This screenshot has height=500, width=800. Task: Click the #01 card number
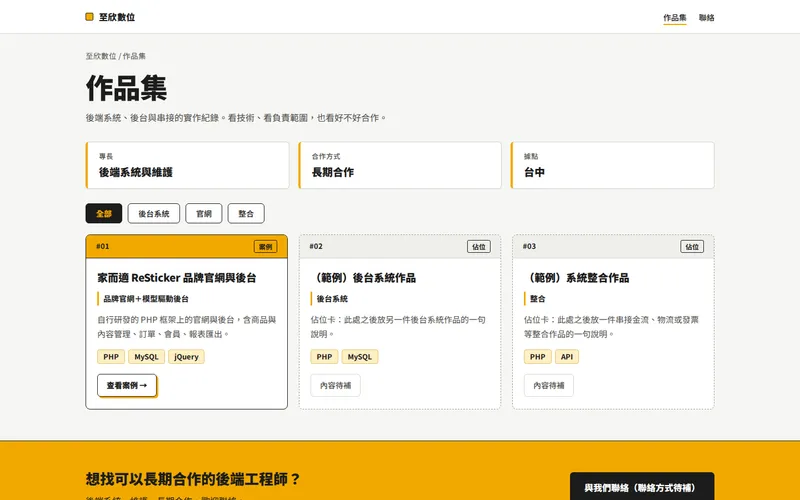pyautogui.click(x=103, y=246)
